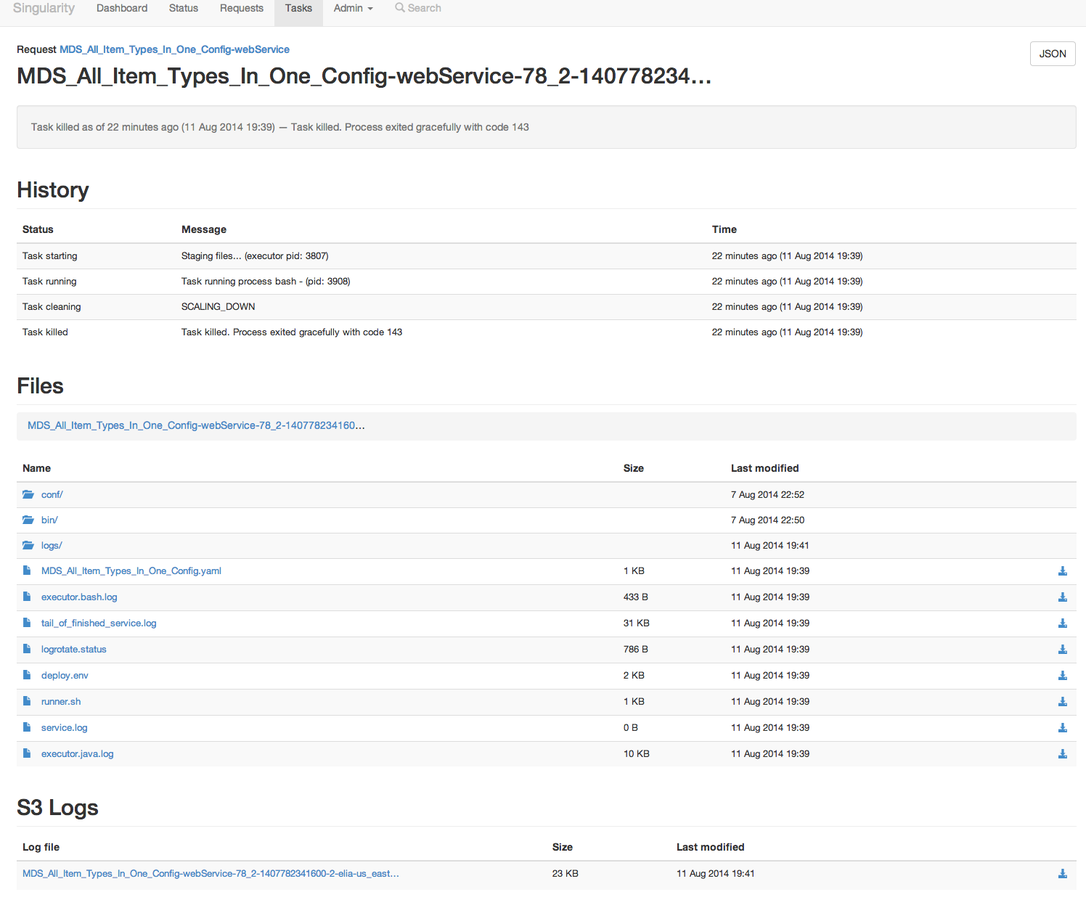
Task: Click the page title task ID heading
Action: pyautogui.click(x=364, y=76)
